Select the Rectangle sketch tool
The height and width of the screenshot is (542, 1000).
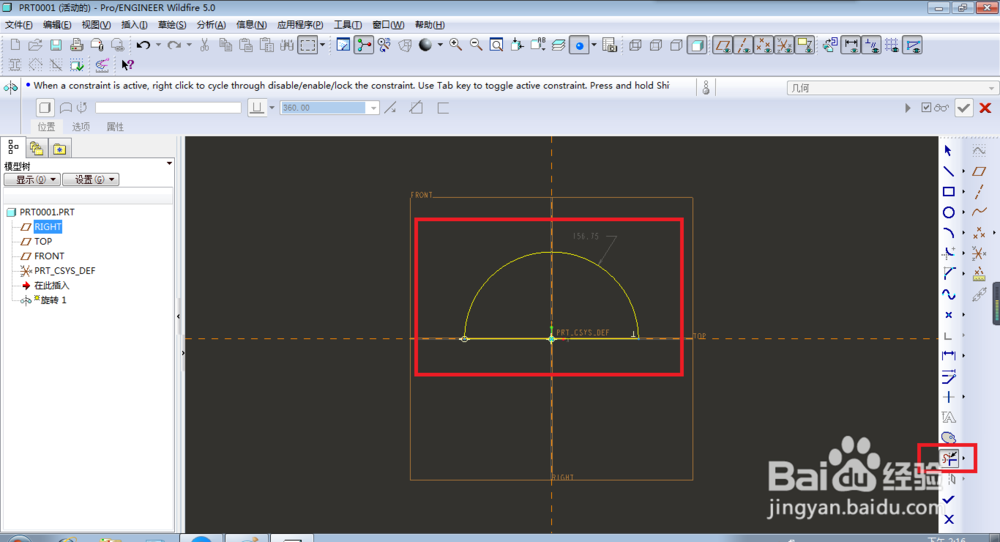[948, 191]
